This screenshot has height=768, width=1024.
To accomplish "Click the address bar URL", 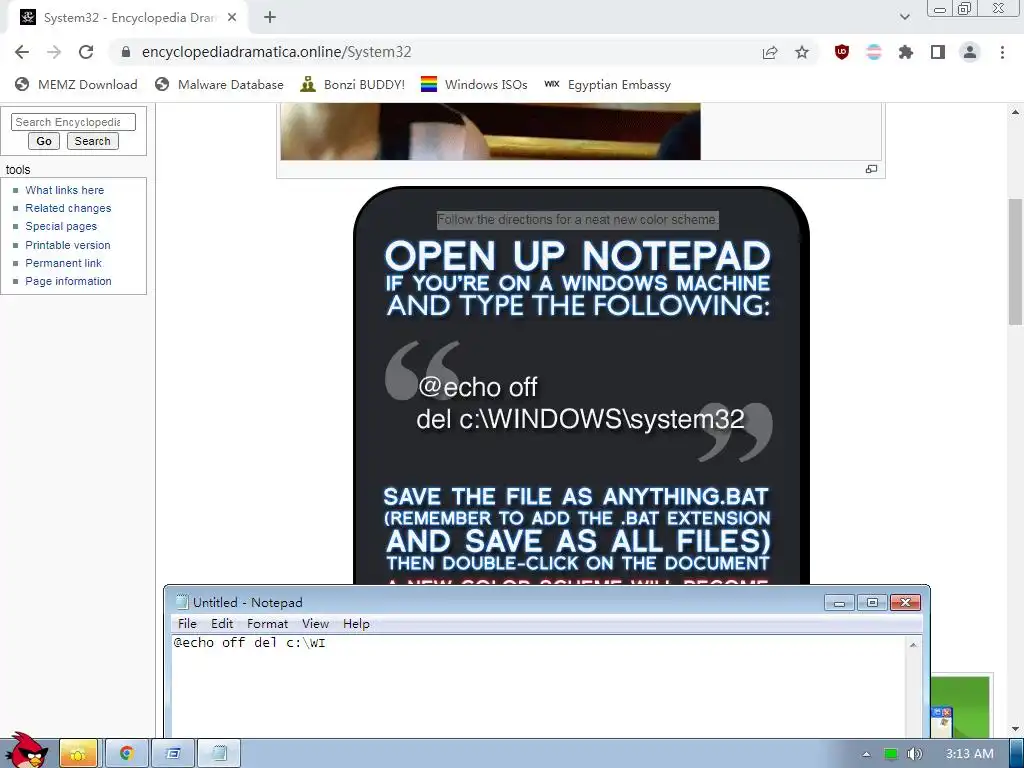I will click(x=276, y=52).
